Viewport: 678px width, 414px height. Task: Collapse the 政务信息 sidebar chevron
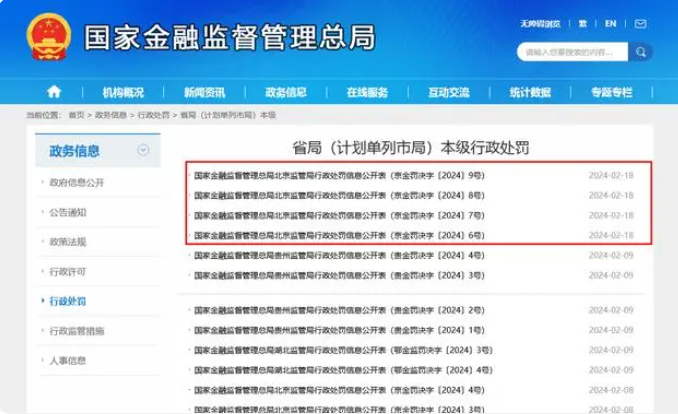click(144, 150)
